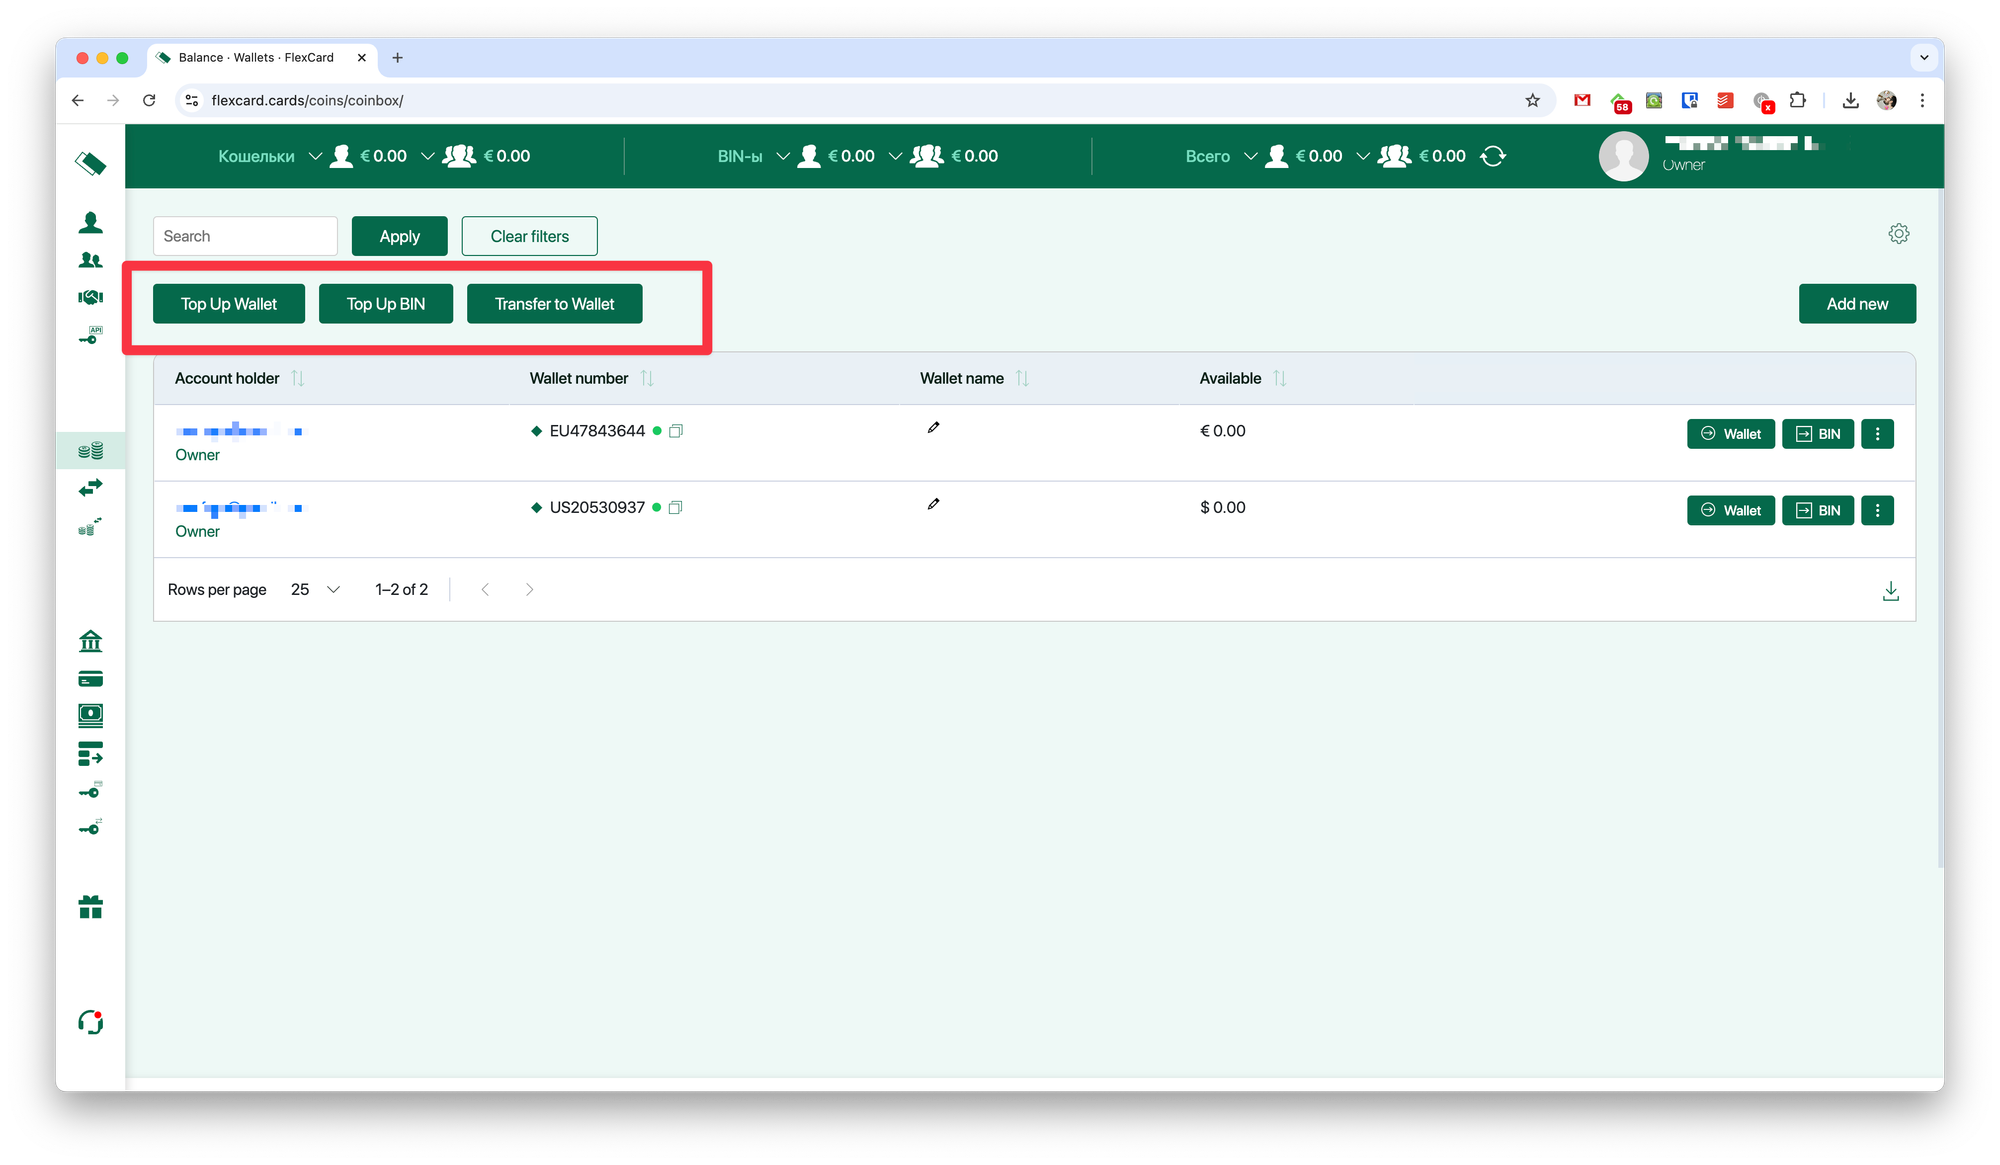The height and width of the screenshot is (1165, 2000).
Task: Click the Top Up Wallet button
Action: pos(229,304)
